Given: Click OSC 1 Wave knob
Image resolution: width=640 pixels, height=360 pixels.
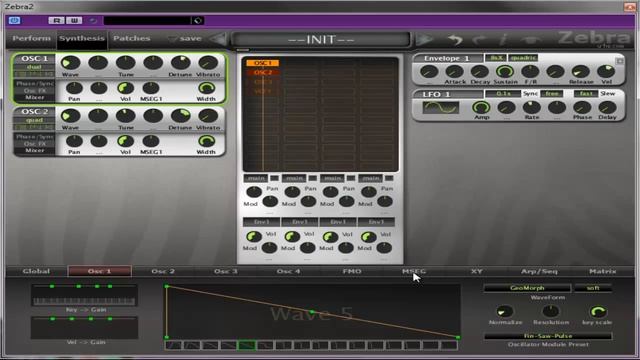Looking at the screenshot, I should pyautogui.click(x=71, y=63).
